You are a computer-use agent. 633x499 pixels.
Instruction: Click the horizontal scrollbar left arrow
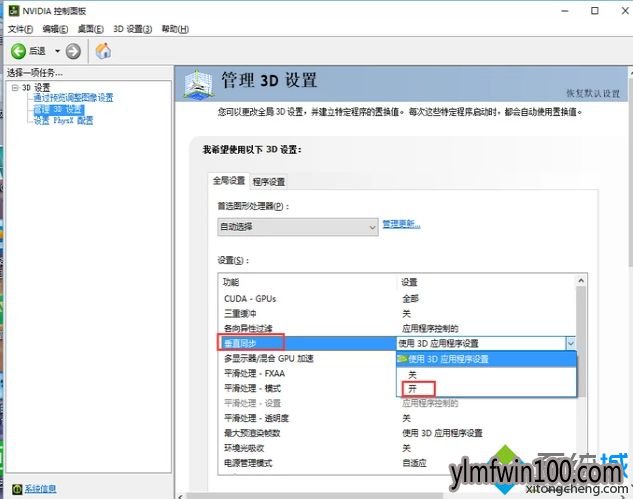coord(180,496)
